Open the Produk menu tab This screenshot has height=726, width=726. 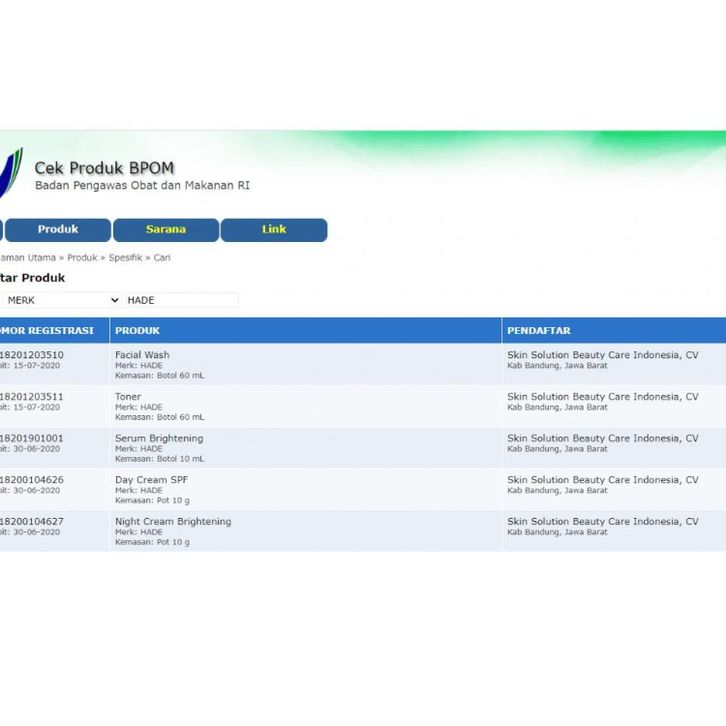58,230
